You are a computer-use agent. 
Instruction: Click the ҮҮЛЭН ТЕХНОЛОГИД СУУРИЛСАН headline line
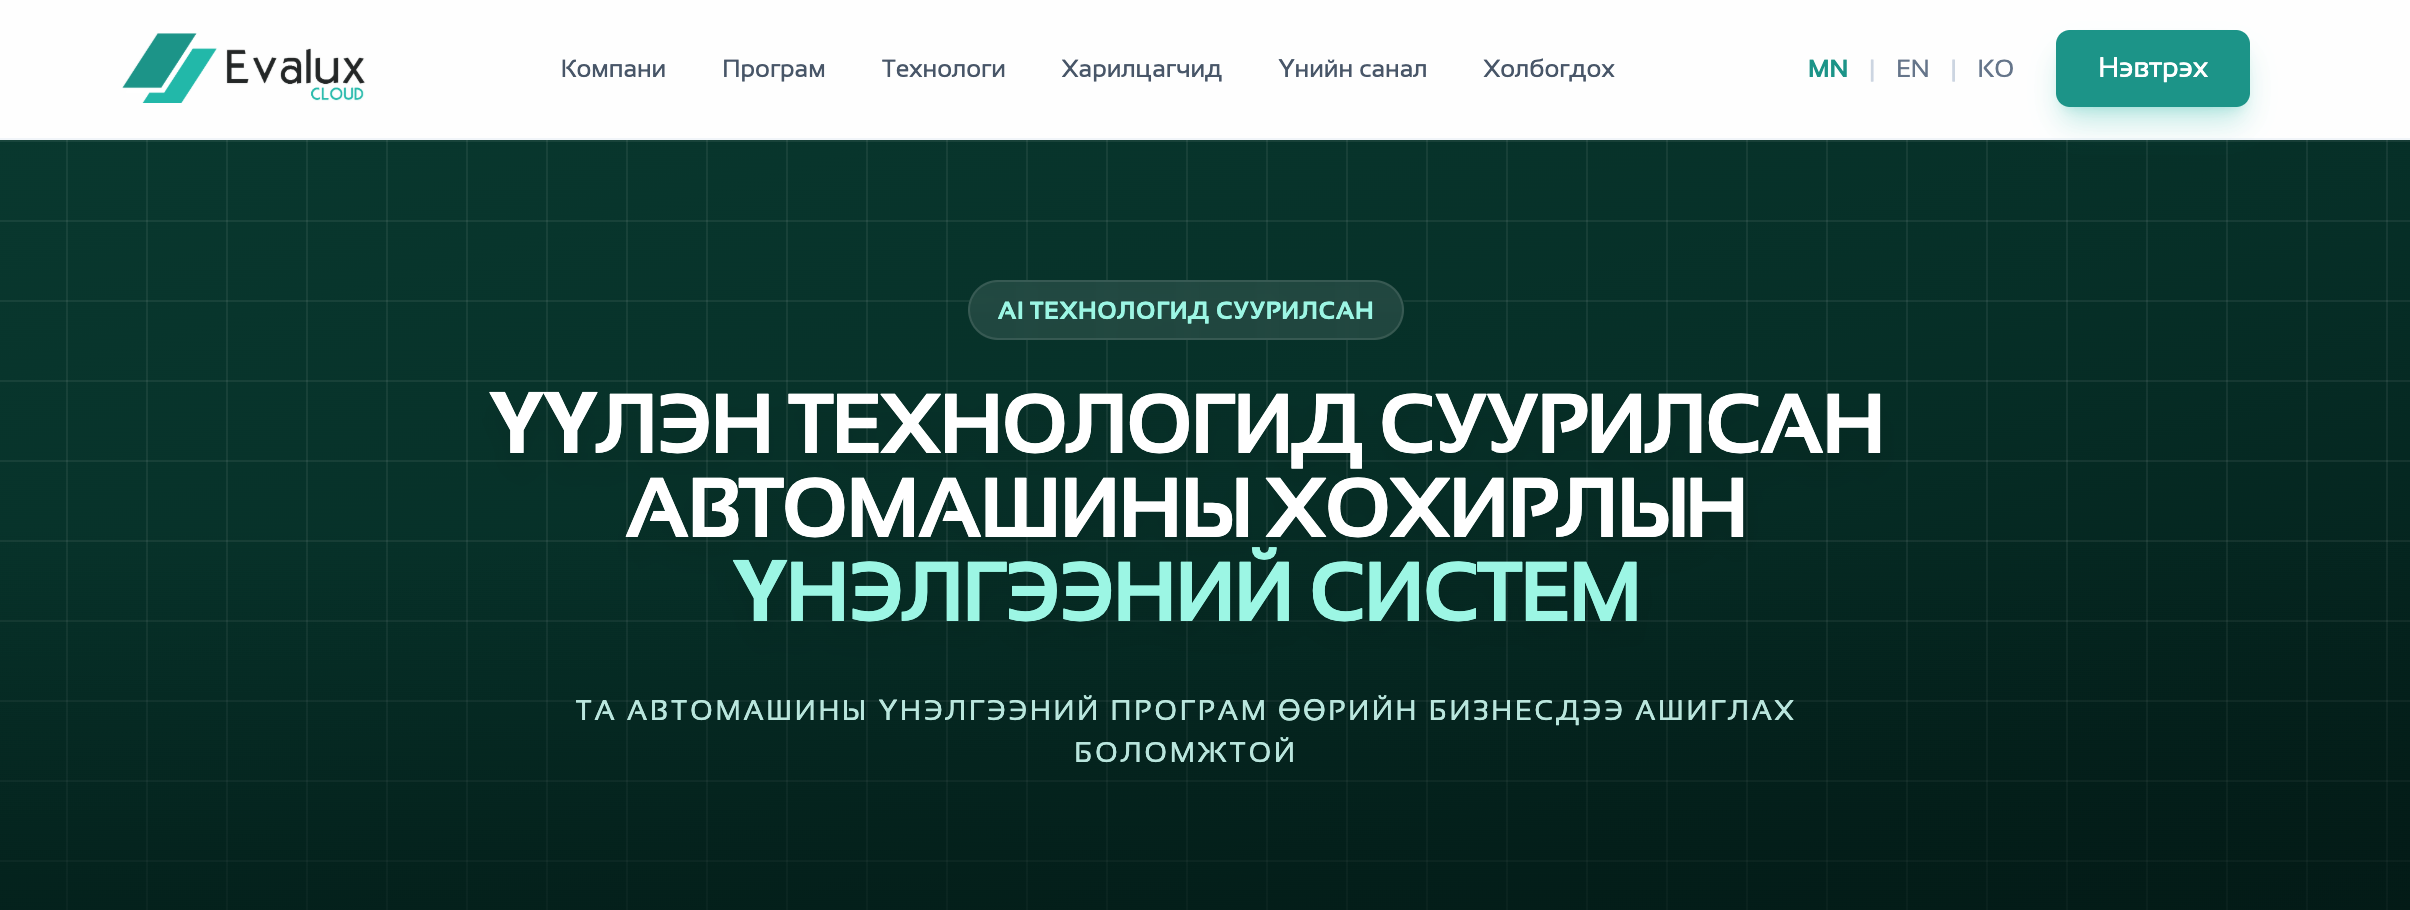(x=1185, y=424)
